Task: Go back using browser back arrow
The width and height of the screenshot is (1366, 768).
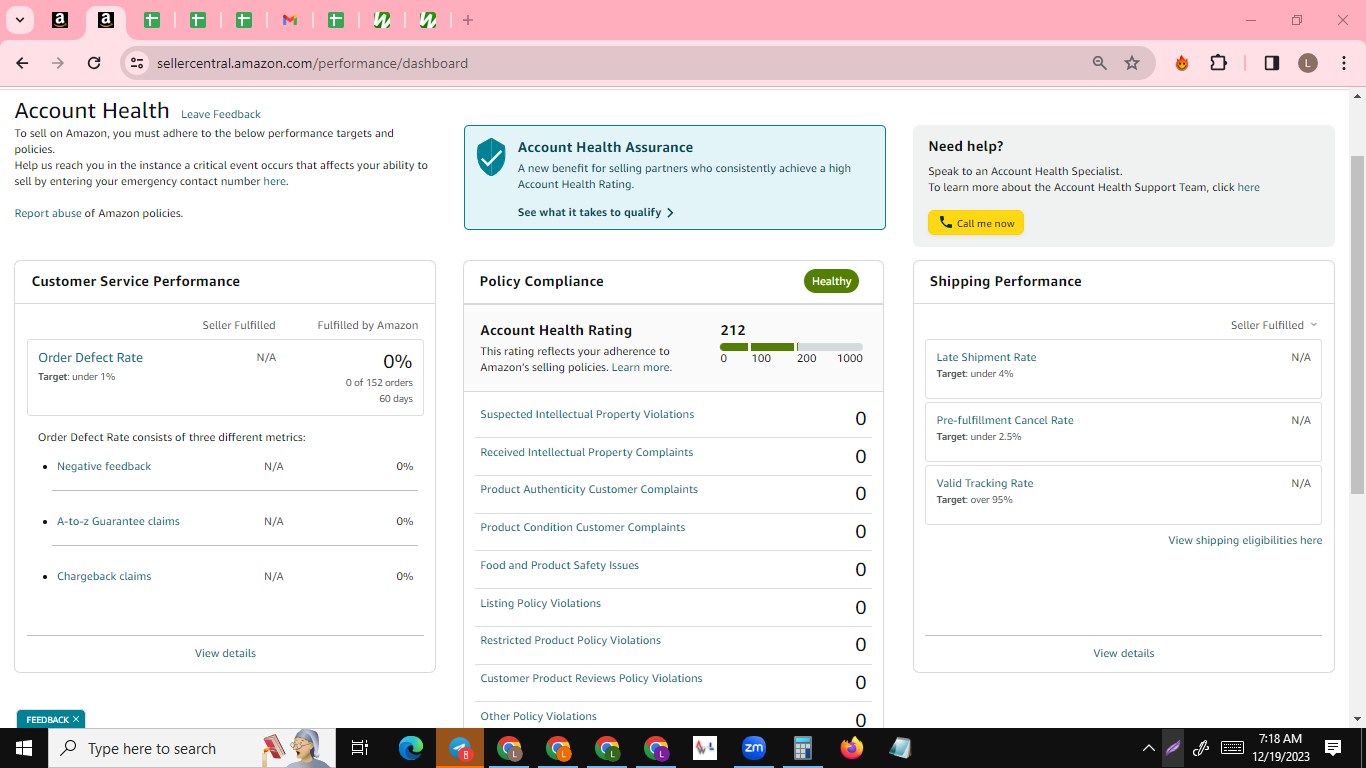Action: [22, 63]
